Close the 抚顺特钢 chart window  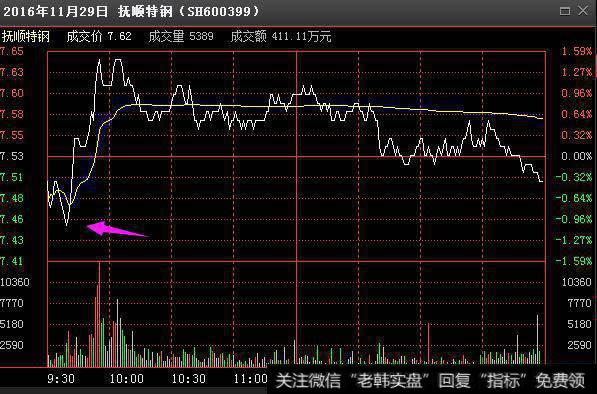[x=583, y=11]
